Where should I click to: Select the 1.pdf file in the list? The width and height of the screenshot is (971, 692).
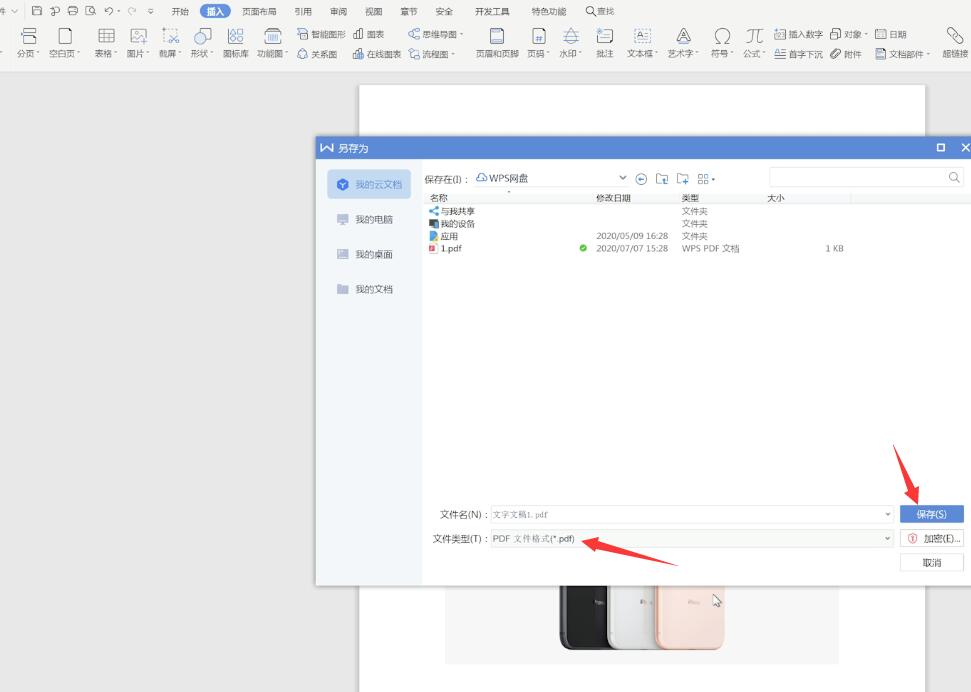pyautogui.click(x=636, y=248)
